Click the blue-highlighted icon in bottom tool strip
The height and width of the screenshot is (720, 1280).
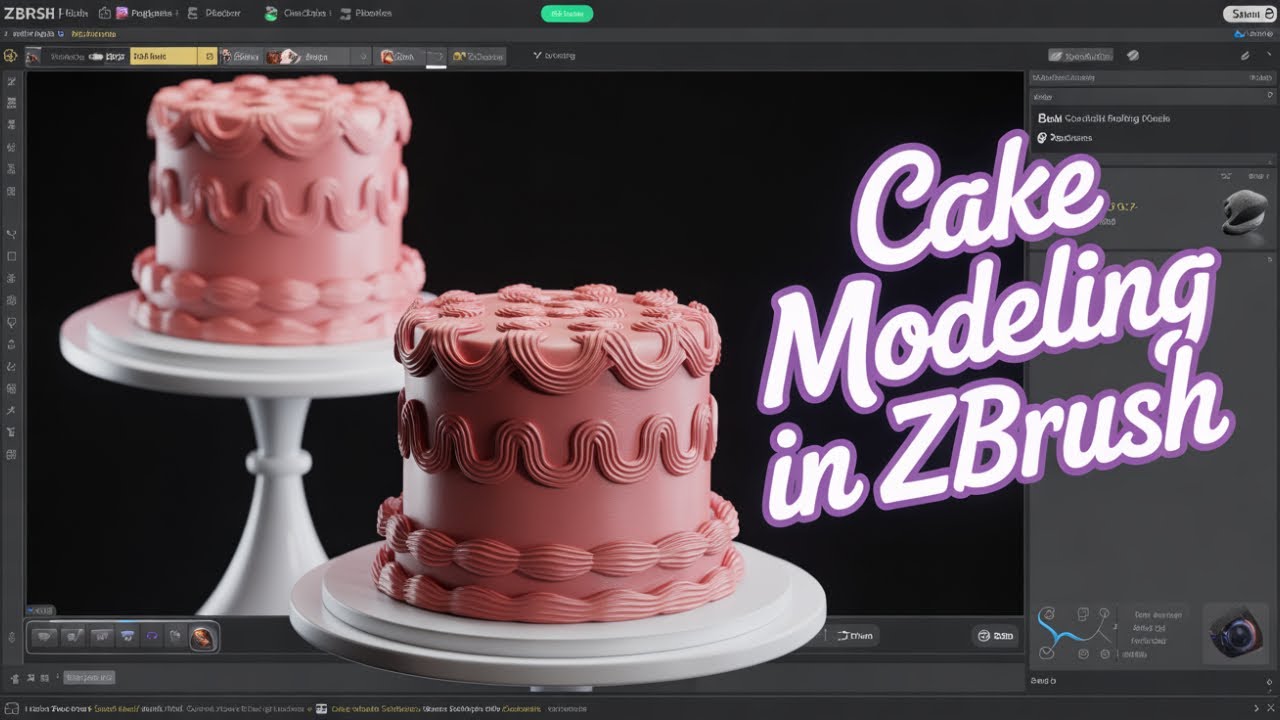click(x=127, y=636)
